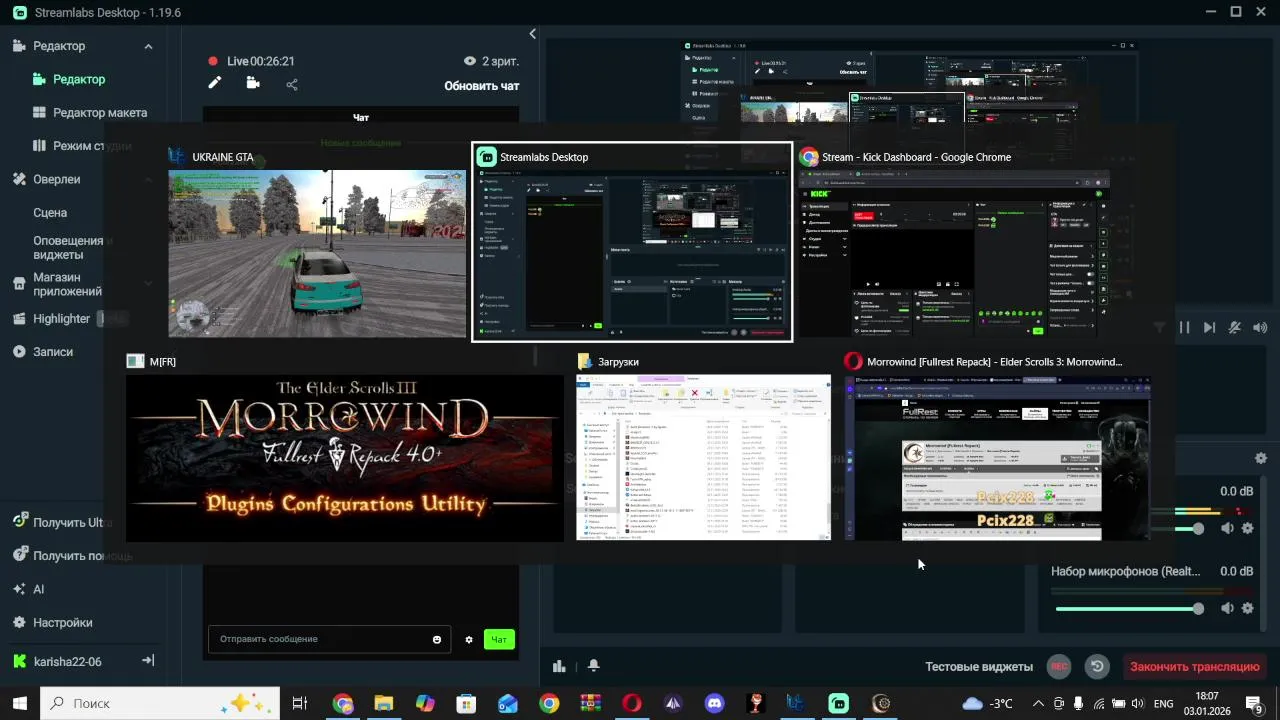Switch to the Чат tab header
This screenshot has width=1280, height=720.
pos(361,118)
